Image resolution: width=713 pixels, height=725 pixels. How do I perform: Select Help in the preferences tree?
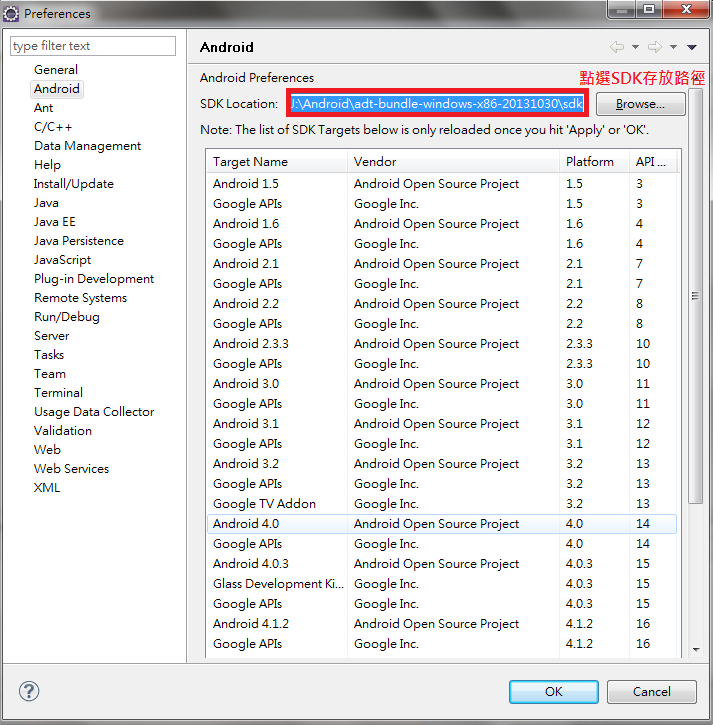coord(47,165)
